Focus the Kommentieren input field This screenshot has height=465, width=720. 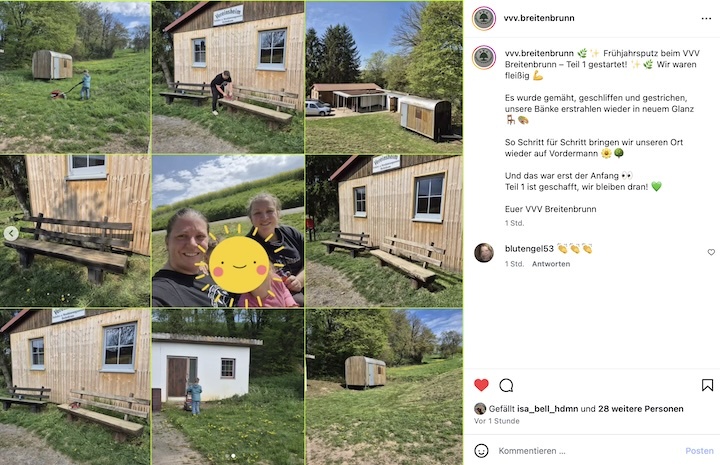click(x=588, y=451)
